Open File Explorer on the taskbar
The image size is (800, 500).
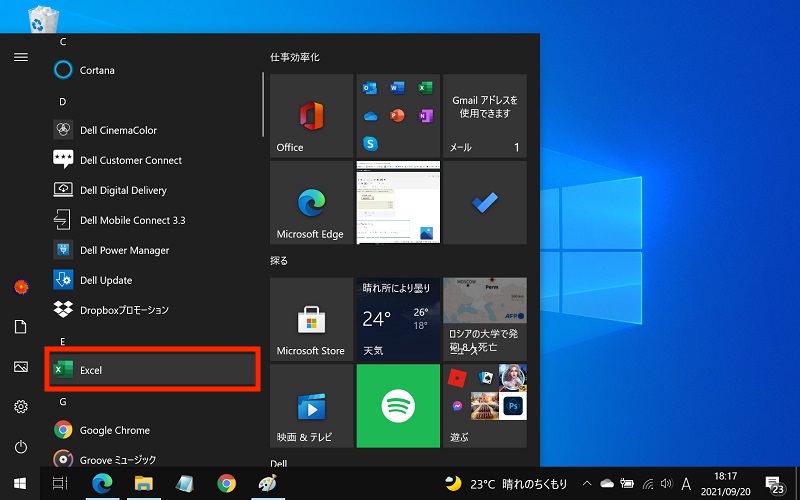point(143,484)
